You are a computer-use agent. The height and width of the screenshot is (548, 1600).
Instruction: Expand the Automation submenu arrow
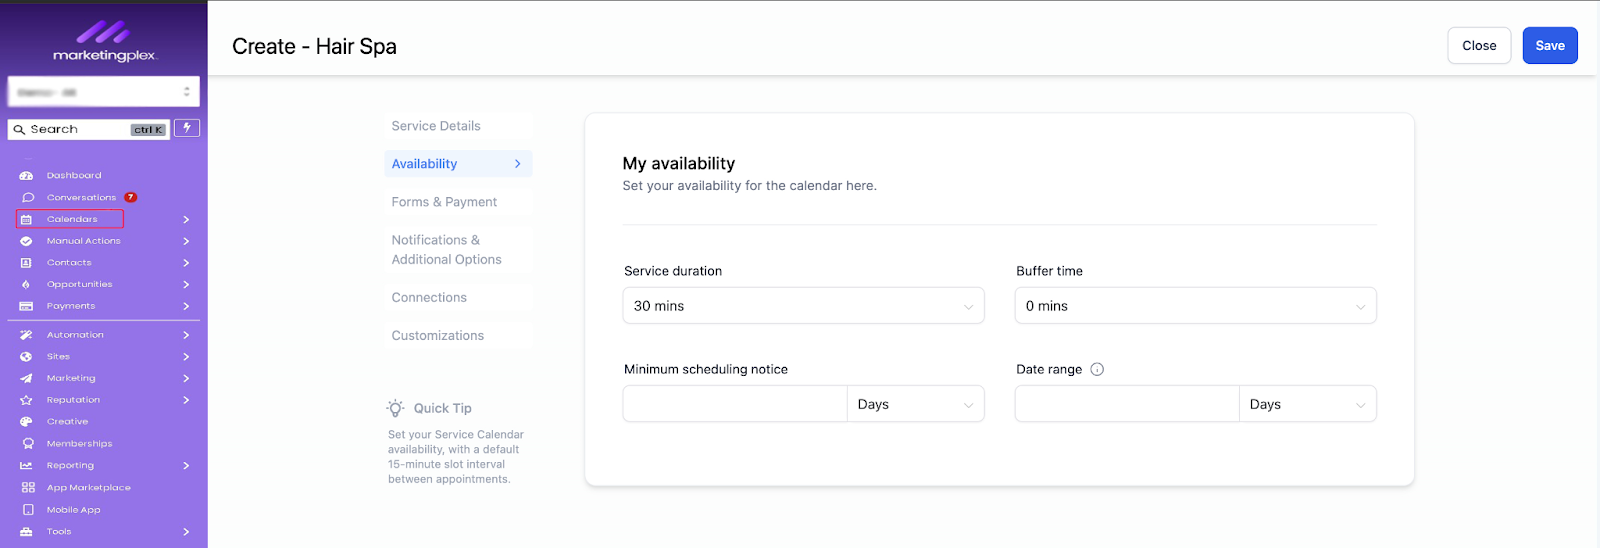pos(186,335)
